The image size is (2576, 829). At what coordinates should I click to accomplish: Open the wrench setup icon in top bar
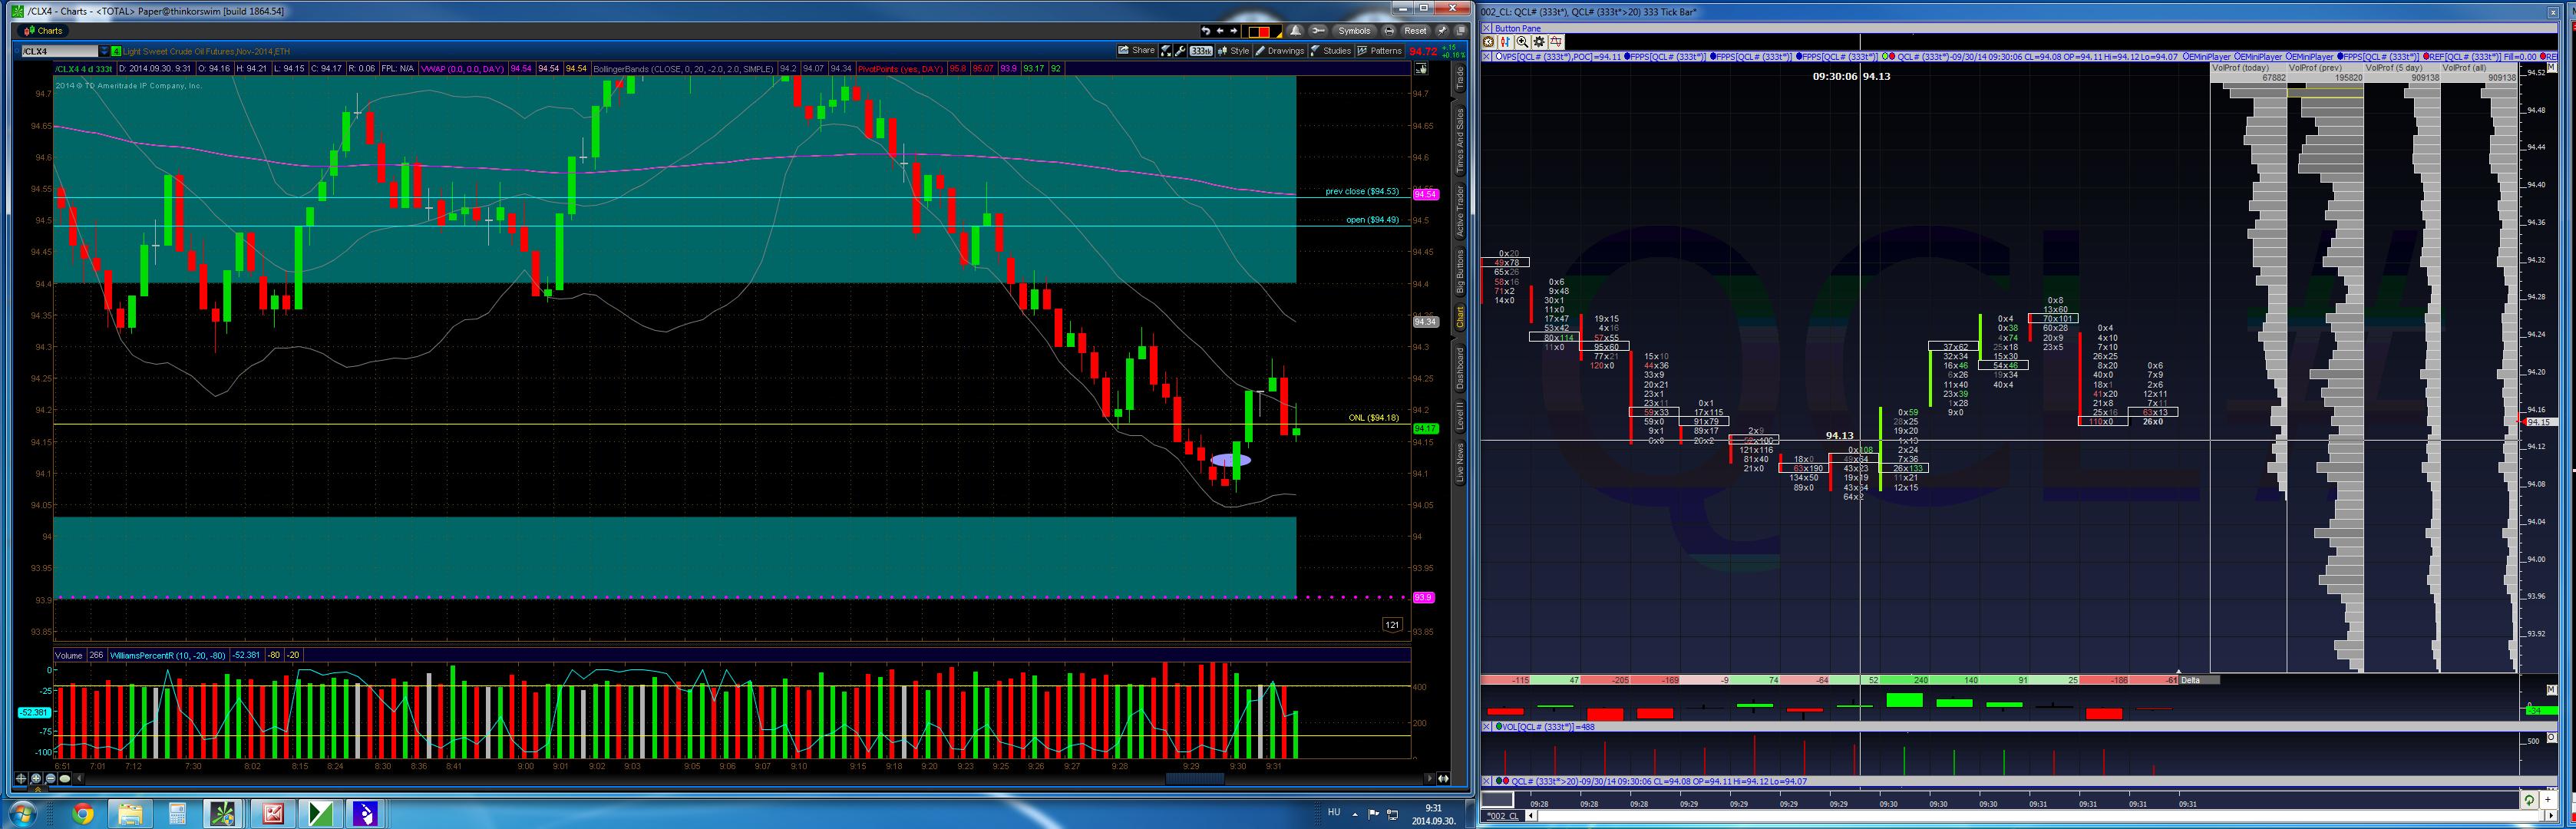(1318, 31)
